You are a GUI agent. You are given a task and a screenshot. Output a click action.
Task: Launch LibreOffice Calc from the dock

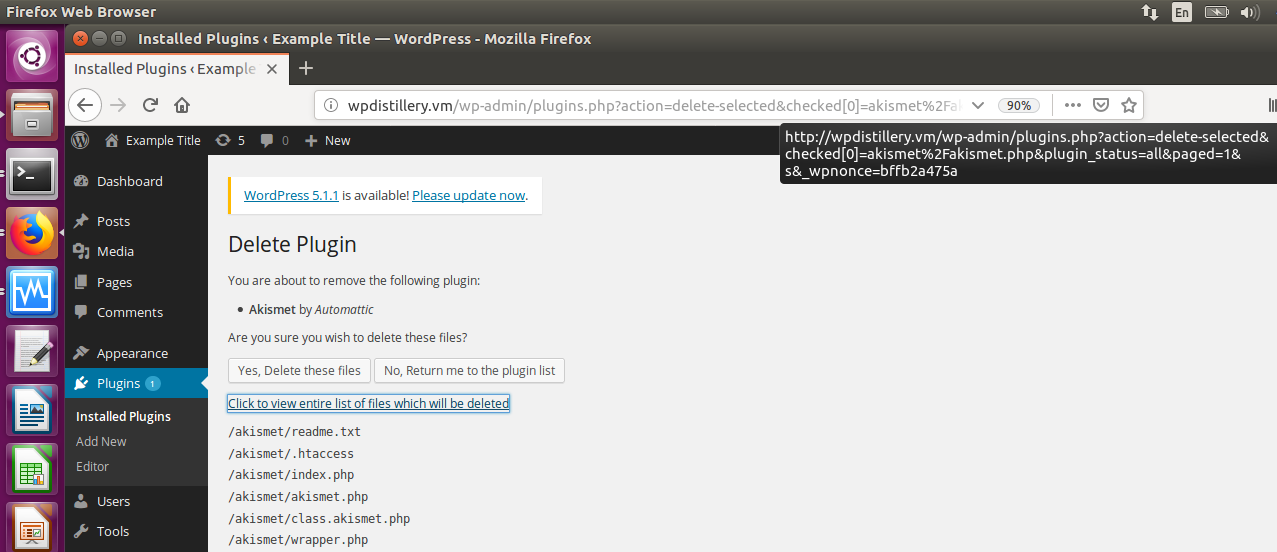pos(32,469)
